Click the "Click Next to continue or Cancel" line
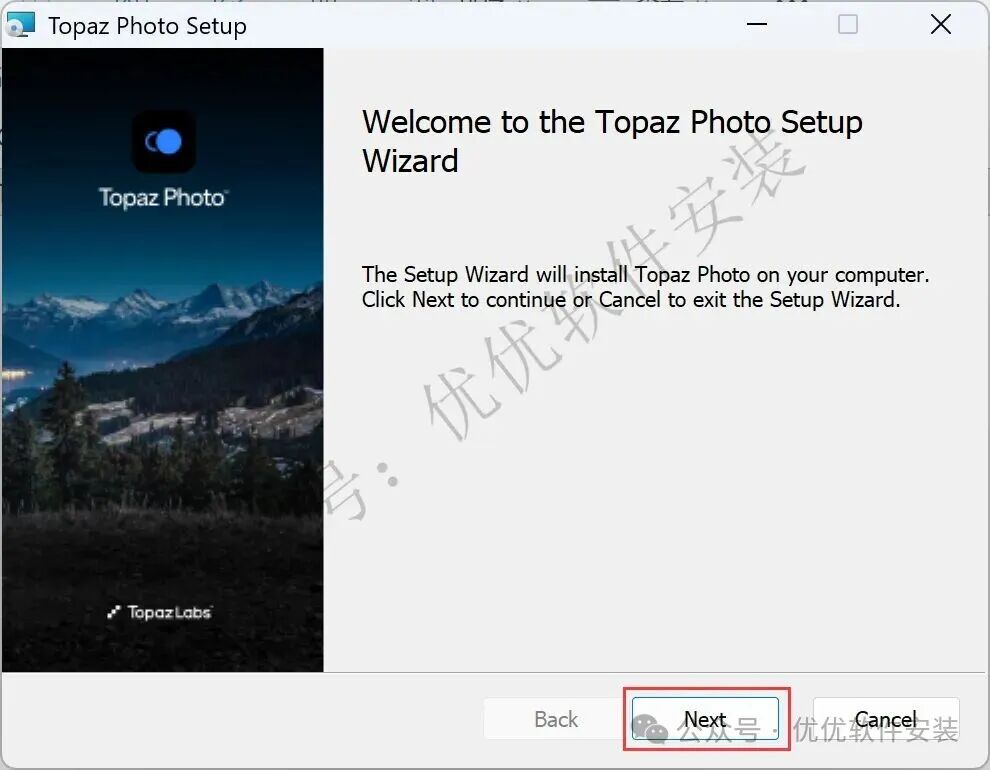Screen dimensions: 990x770 [x=631, y=299]
